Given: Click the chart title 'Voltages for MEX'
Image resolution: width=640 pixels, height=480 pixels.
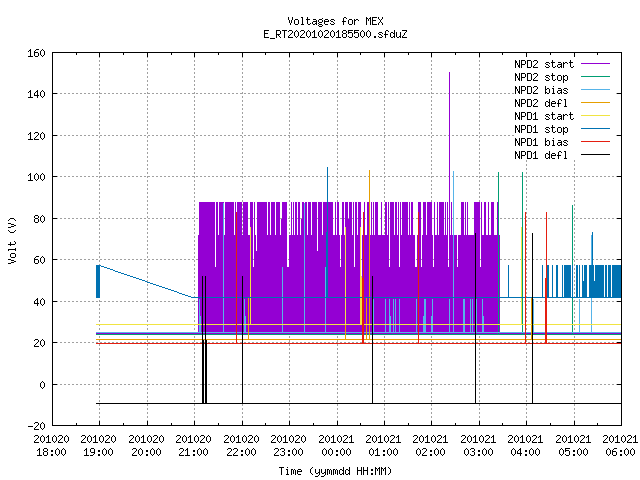Looking at the screenshot, I should point(335,21).
